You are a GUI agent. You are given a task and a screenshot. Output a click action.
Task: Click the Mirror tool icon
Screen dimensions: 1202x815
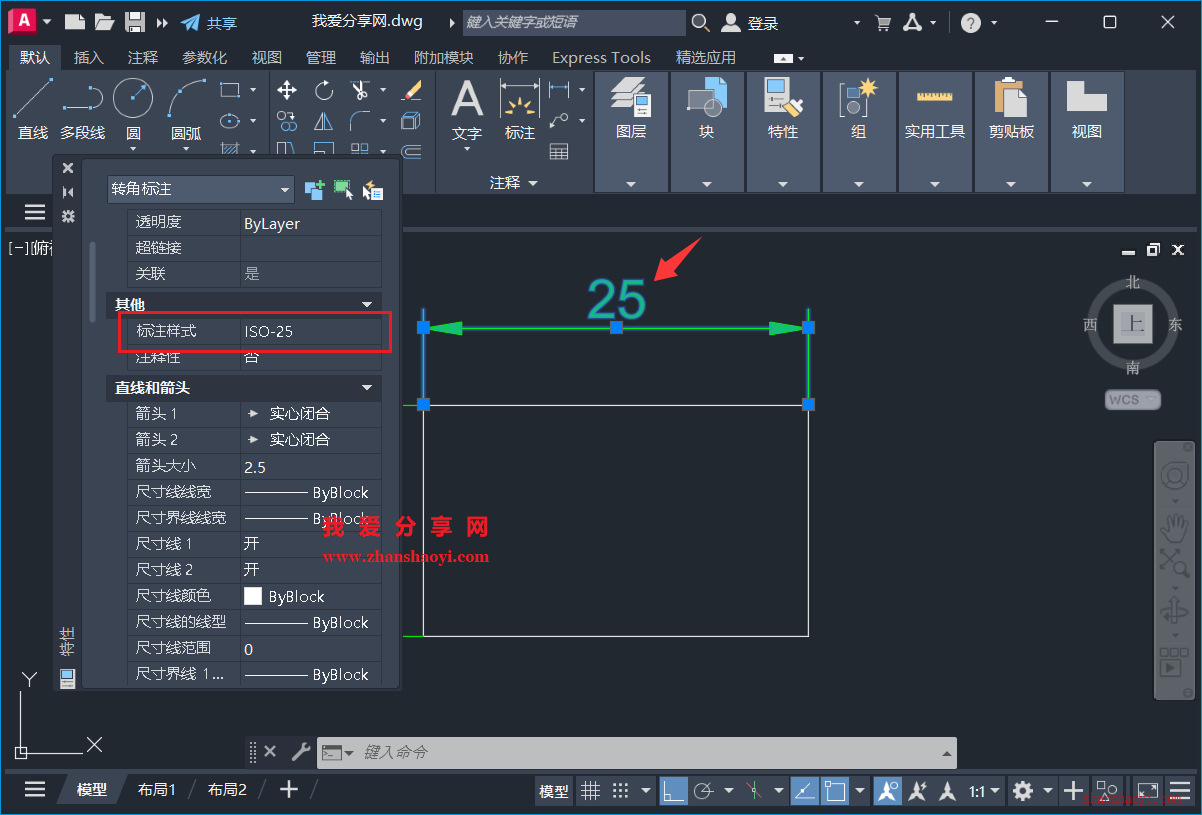324,121
